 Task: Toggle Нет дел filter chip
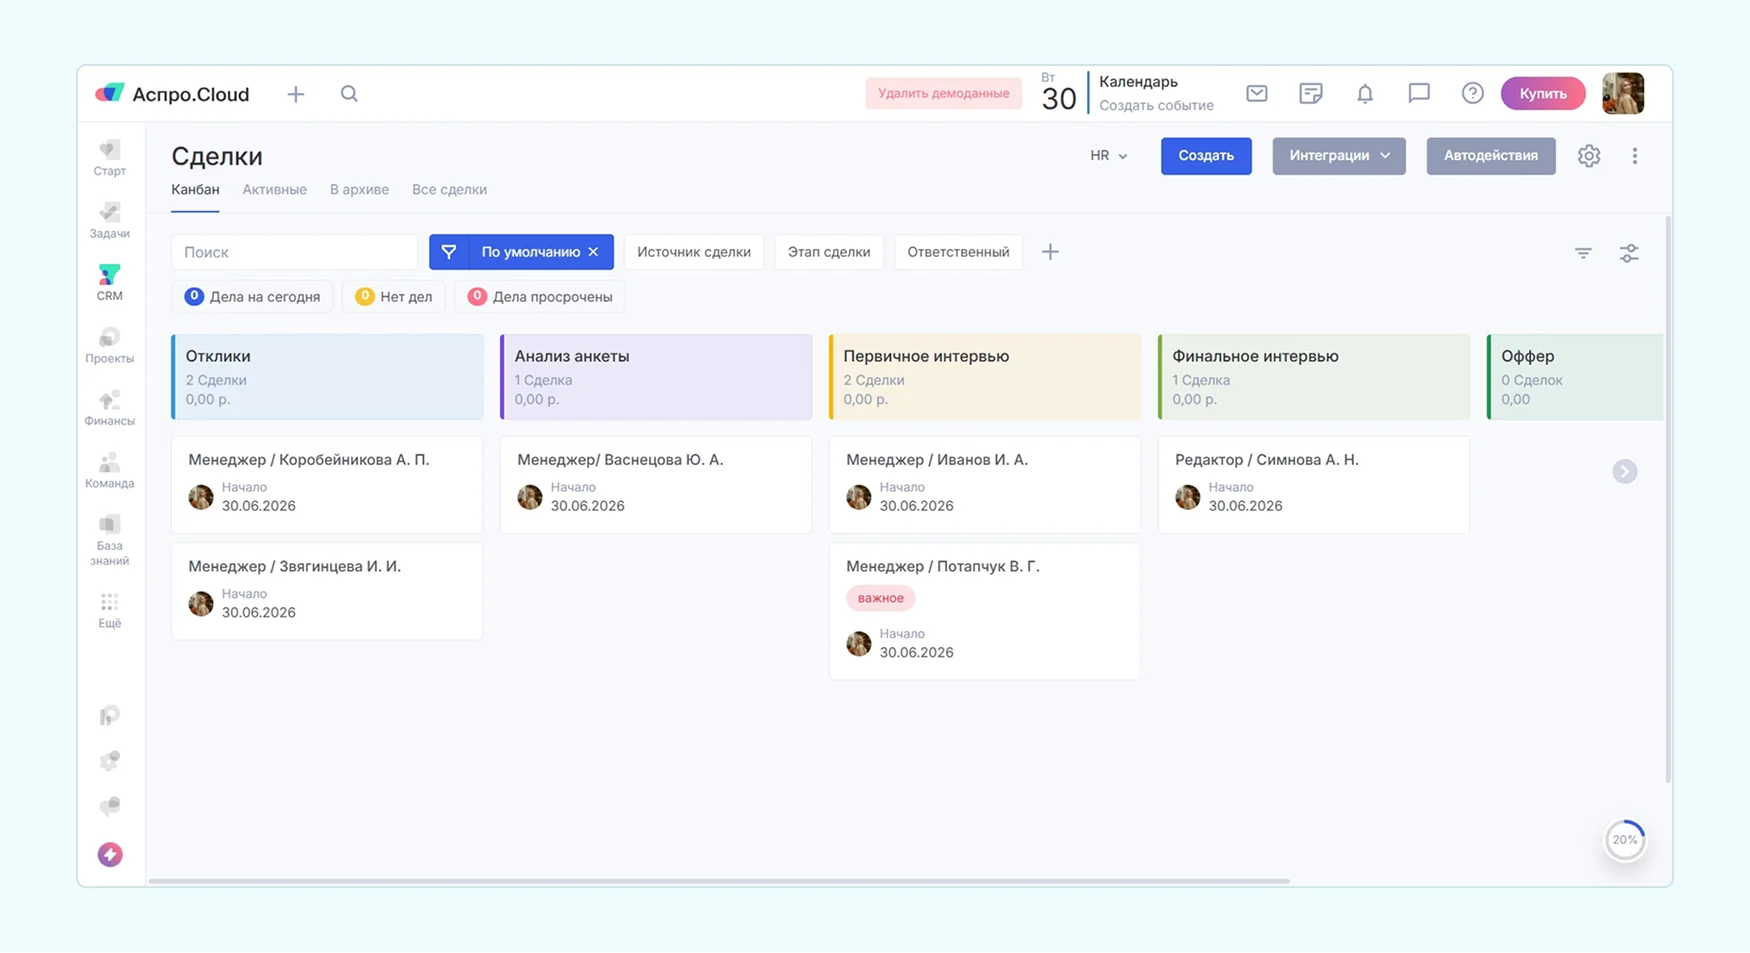393,296
